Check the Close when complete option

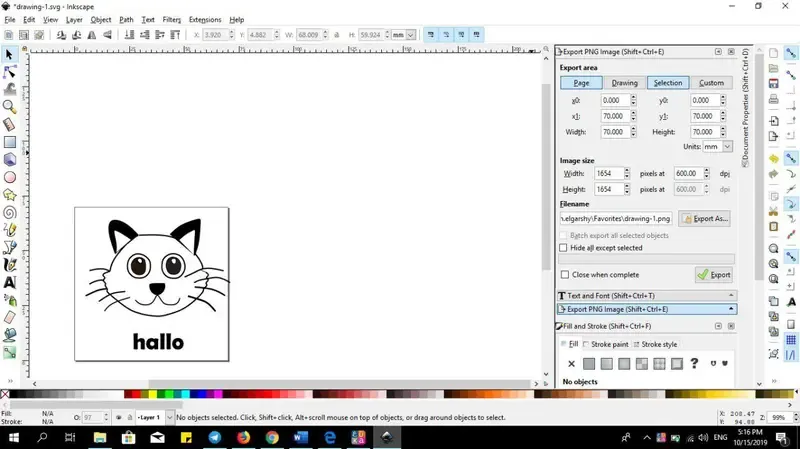pos(564,274)
